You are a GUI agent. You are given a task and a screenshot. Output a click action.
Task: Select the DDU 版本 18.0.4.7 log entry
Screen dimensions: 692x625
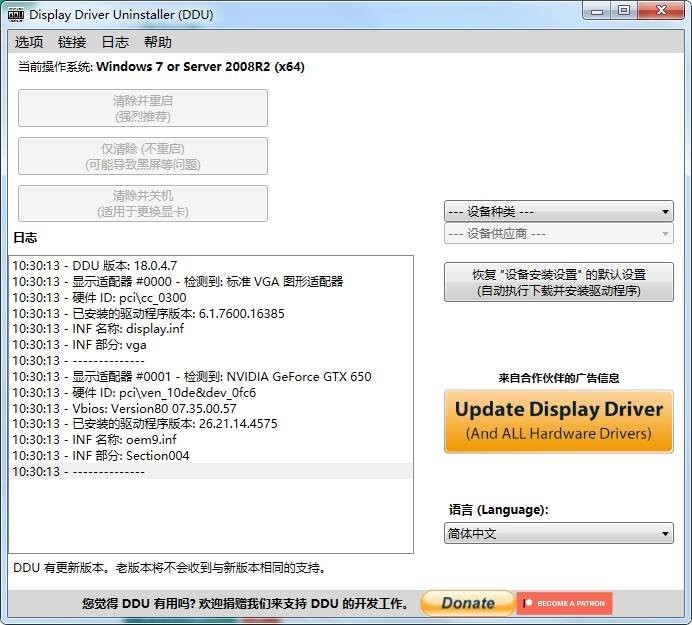95,265
